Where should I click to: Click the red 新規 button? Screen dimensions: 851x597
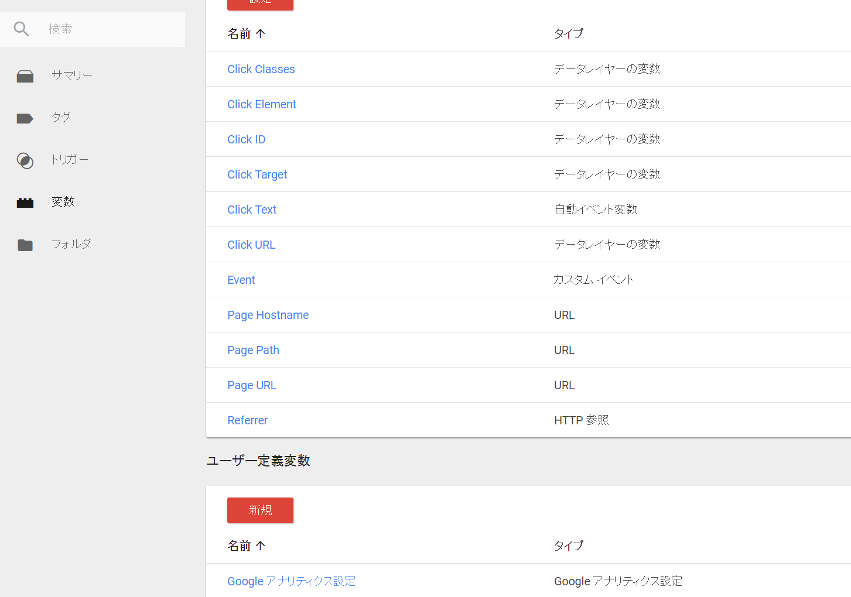click(261, 510)
